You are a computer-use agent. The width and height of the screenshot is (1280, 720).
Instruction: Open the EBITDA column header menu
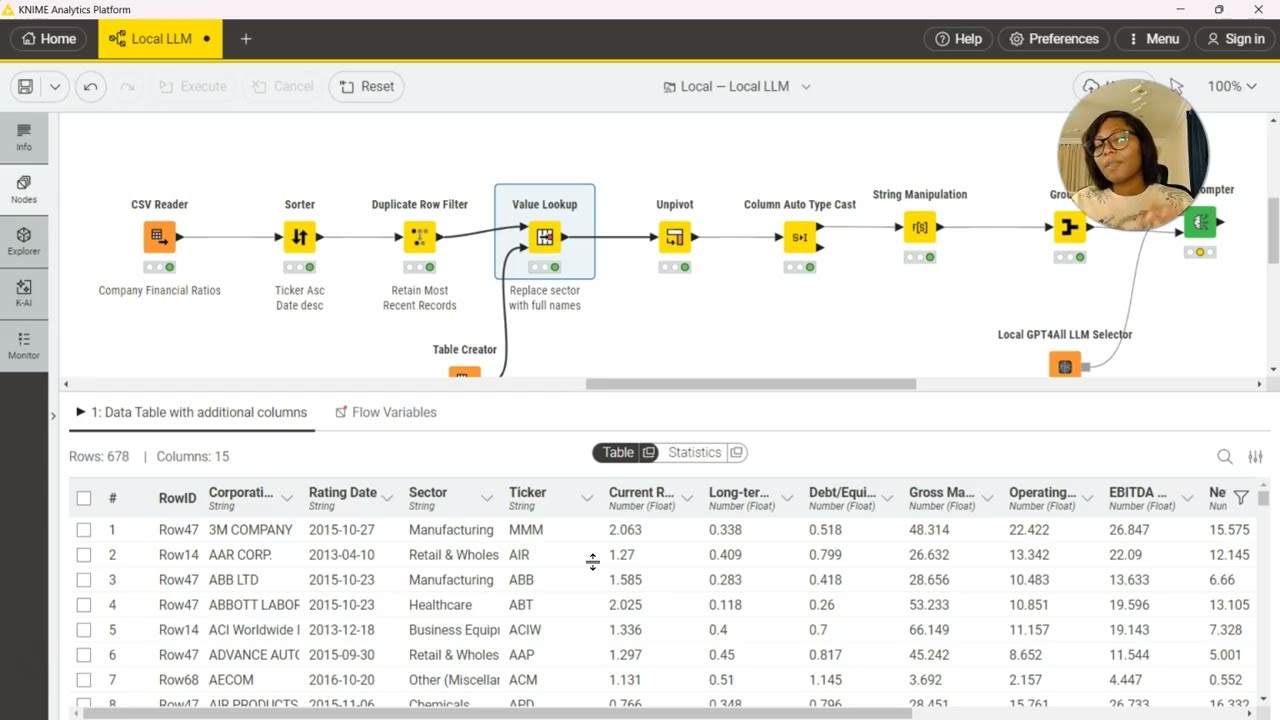click(x=1187, y=497)
